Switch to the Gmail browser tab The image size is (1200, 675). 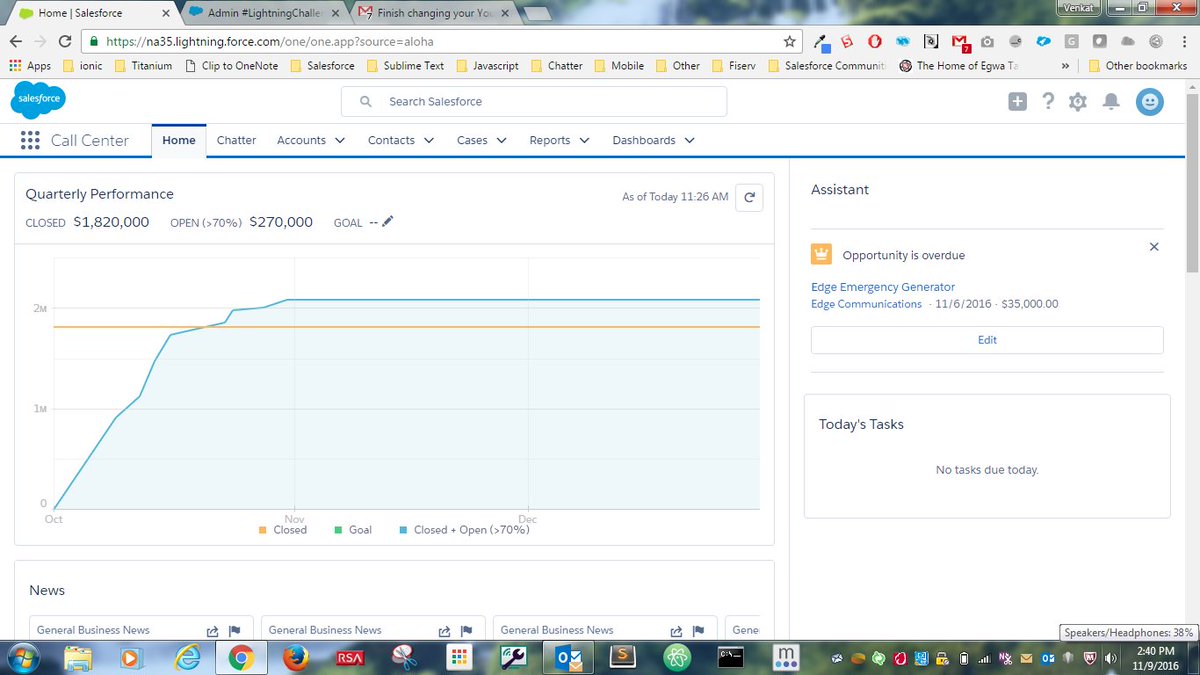pyautogui.click(x=435, y=13)
